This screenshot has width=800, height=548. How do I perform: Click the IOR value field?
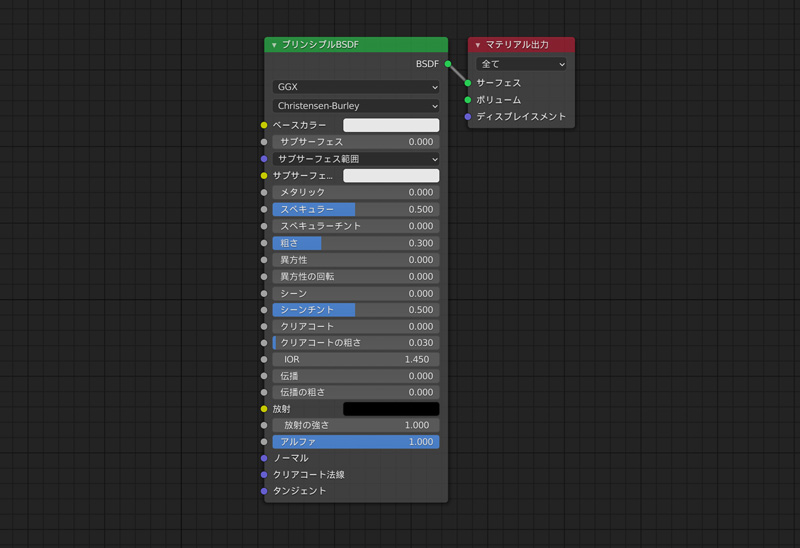[x=355, y=359]
